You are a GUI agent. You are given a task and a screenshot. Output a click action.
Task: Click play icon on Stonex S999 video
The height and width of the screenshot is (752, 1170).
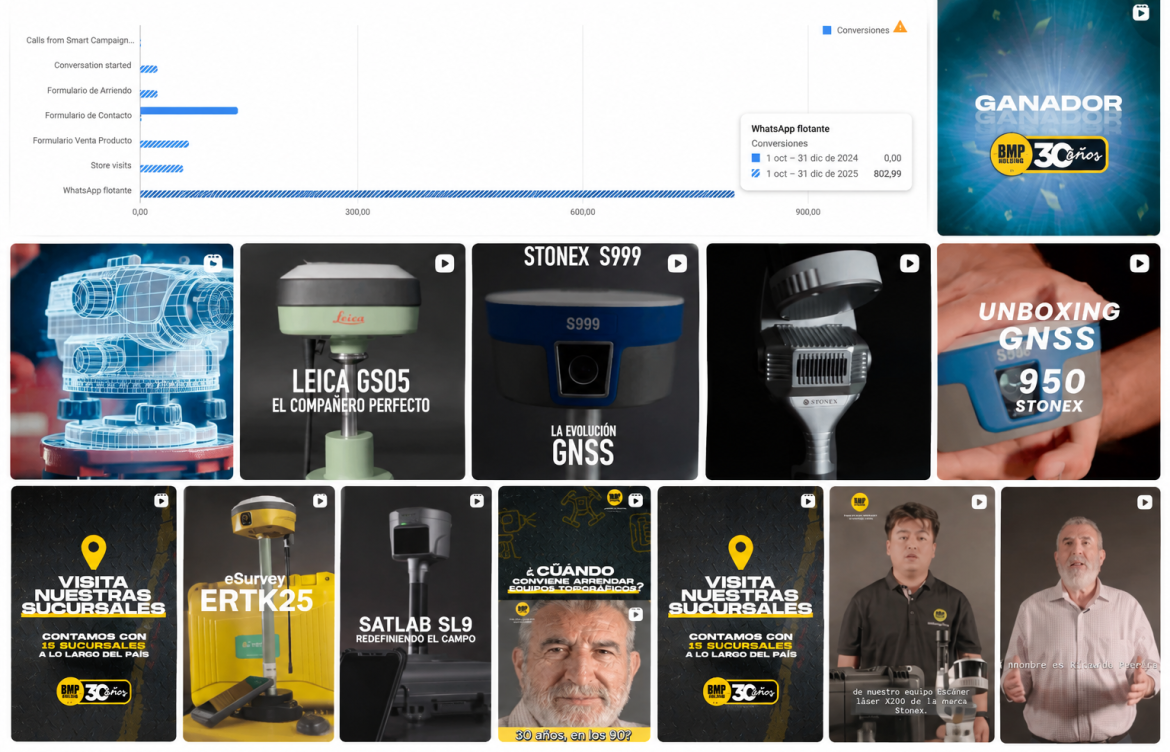point(678,263)
